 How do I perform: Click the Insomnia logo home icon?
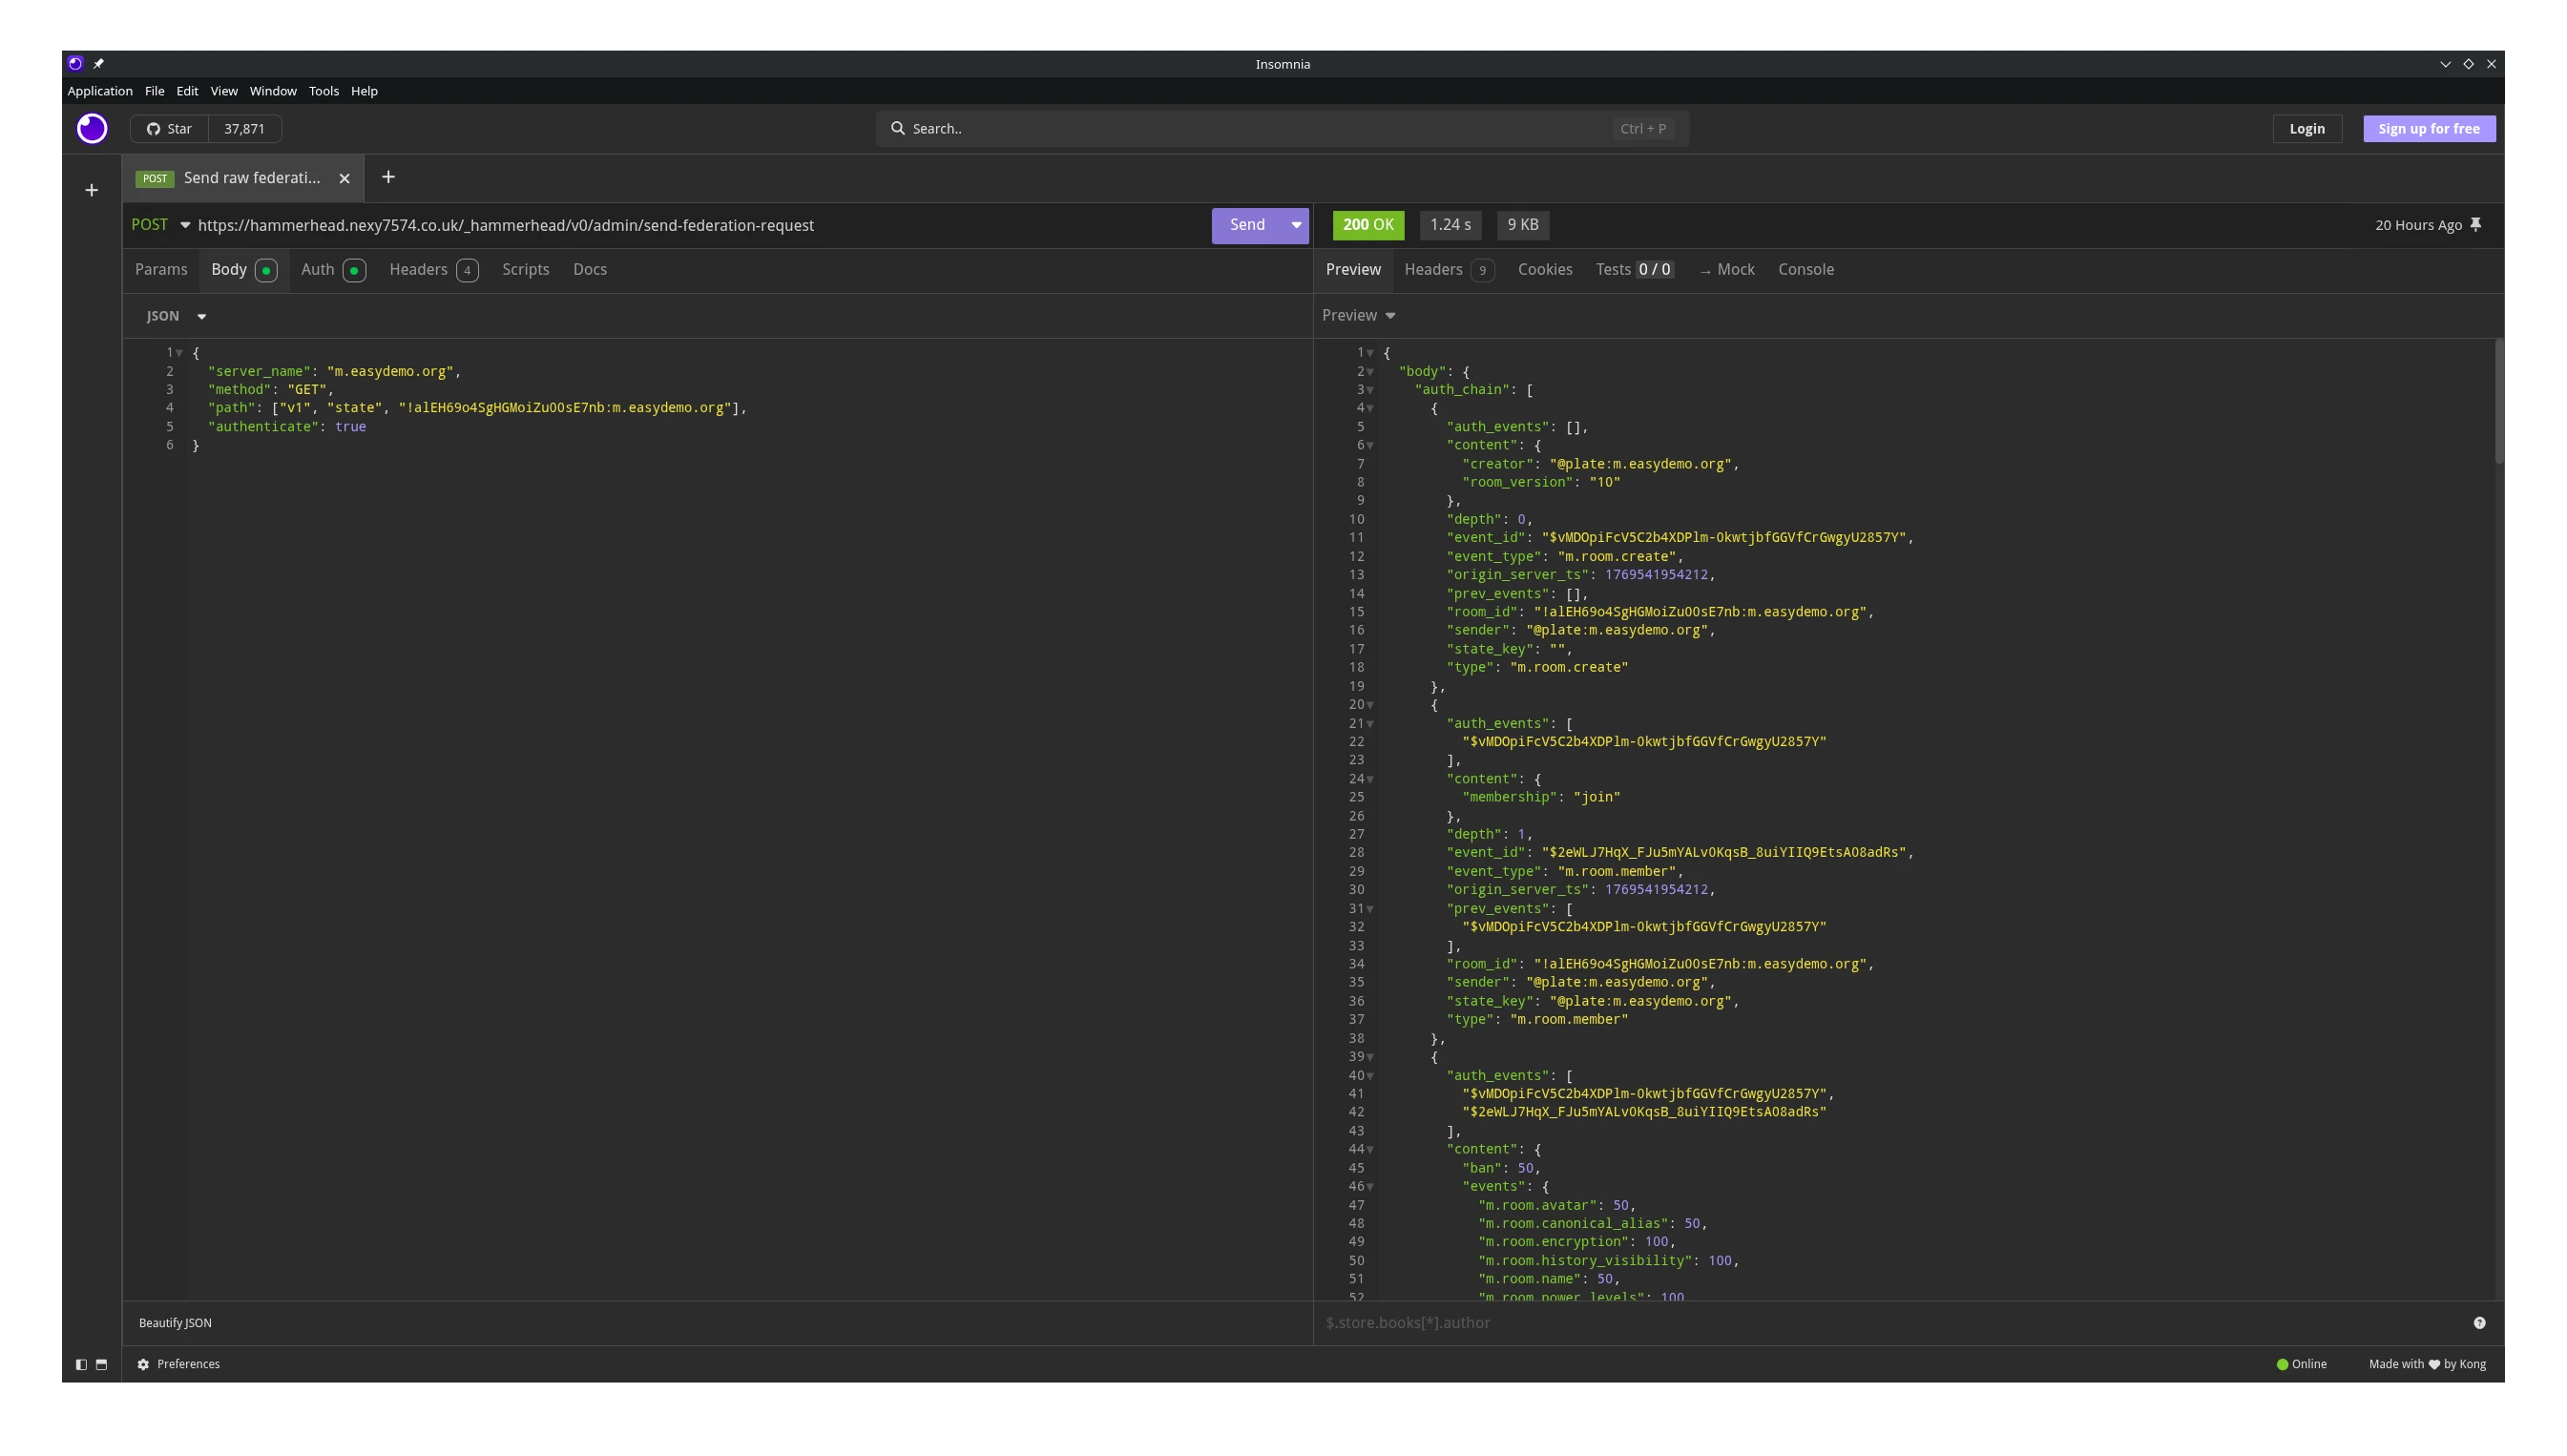(92, 128)
